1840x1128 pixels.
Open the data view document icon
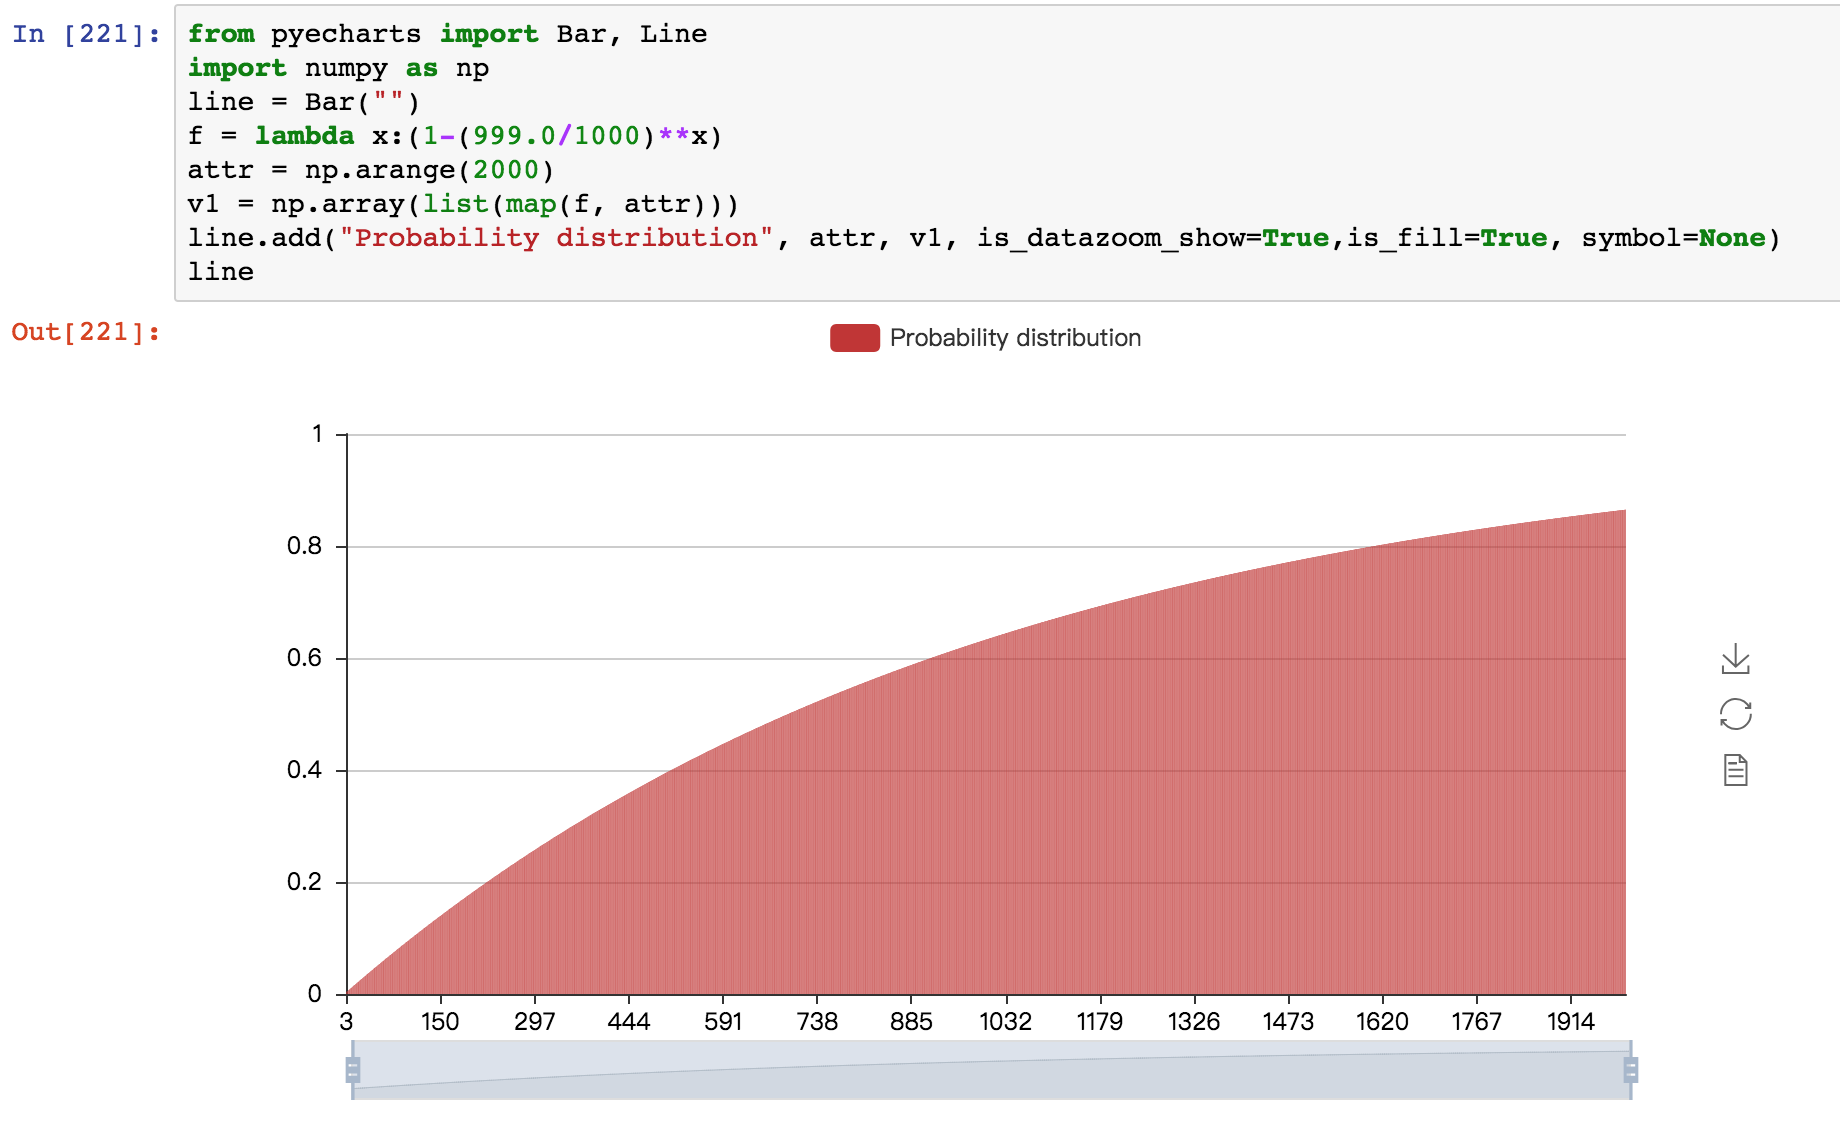point(1735,770)
